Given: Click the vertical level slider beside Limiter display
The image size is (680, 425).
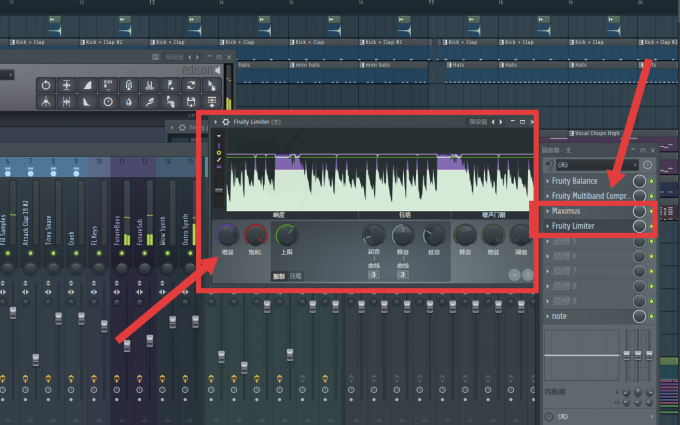Looking at the screenshot, I should (x=219, y=190).
